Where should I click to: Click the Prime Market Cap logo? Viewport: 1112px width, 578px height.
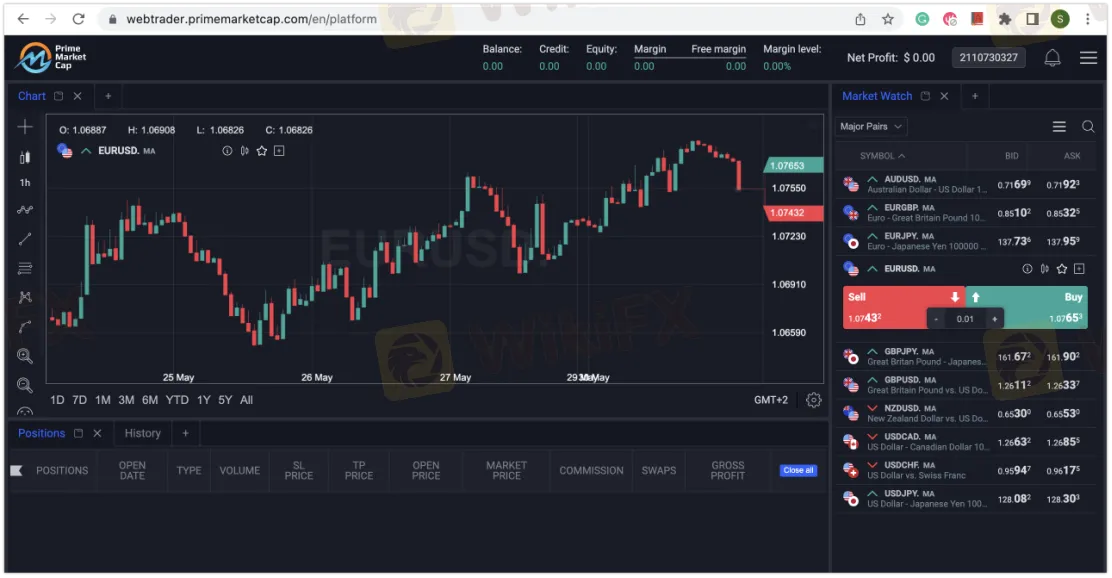[x=52, y=57]
